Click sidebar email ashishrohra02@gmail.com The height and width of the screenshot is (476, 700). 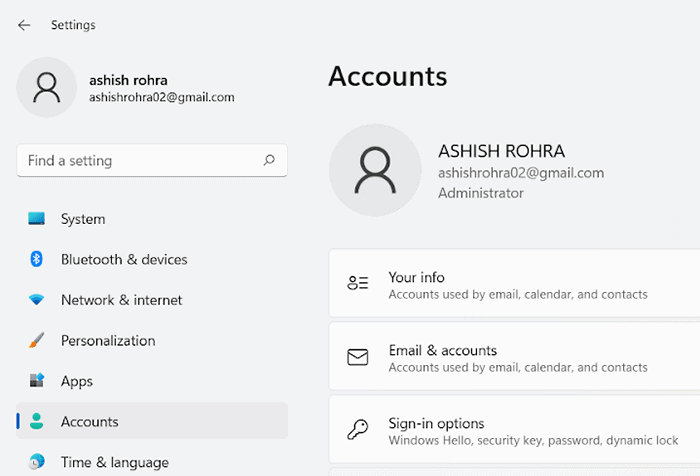[x=162, y=97]
